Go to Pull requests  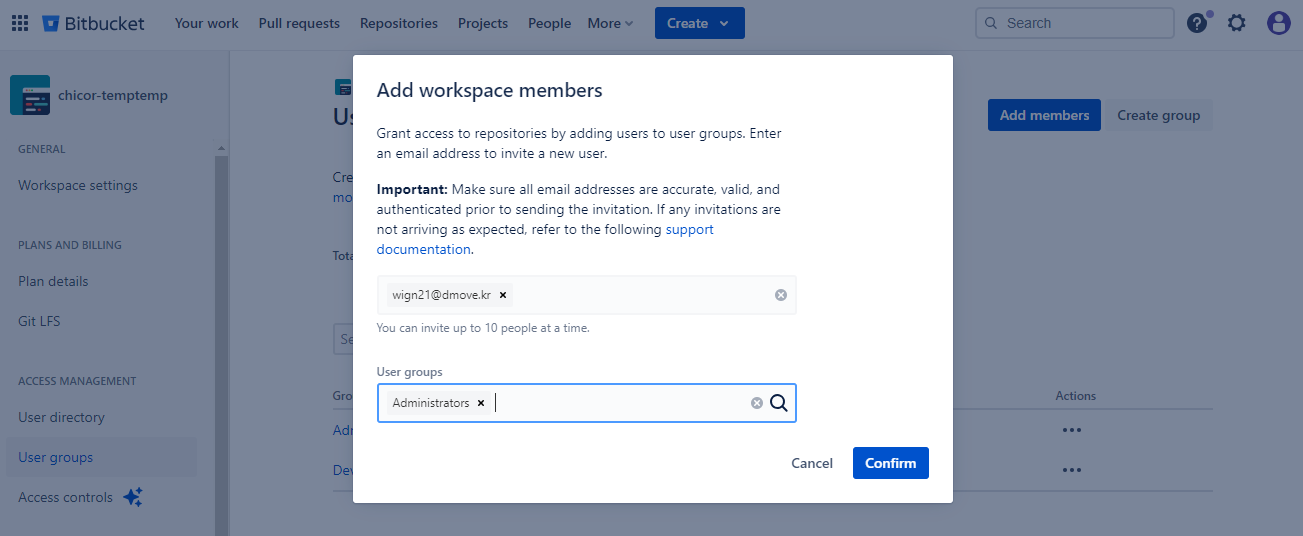pyautogui.click(x=299, y=23)
